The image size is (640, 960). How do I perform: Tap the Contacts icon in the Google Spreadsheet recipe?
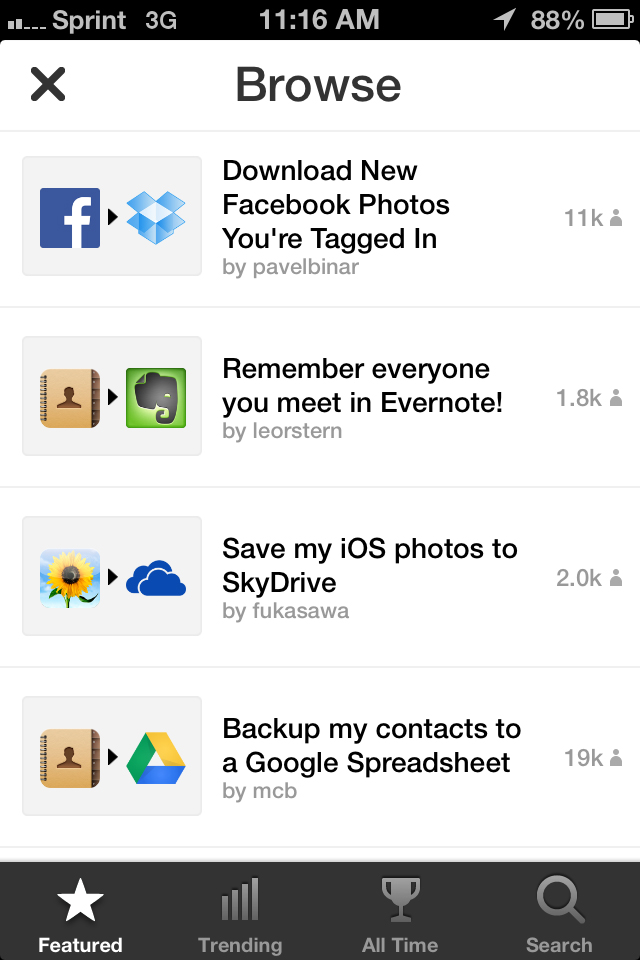70,758
